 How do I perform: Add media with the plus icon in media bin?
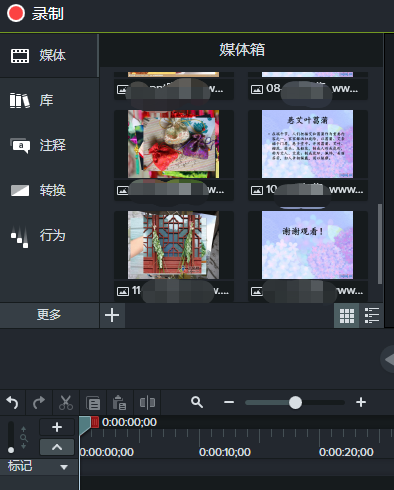click(x=112, y=315)
